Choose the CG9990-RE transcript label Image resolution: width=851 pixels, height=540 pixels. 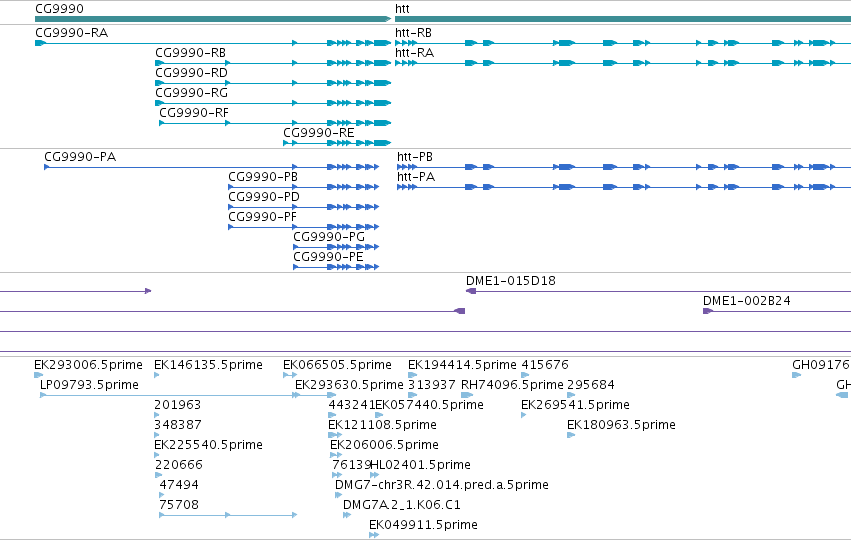point(319,133)
